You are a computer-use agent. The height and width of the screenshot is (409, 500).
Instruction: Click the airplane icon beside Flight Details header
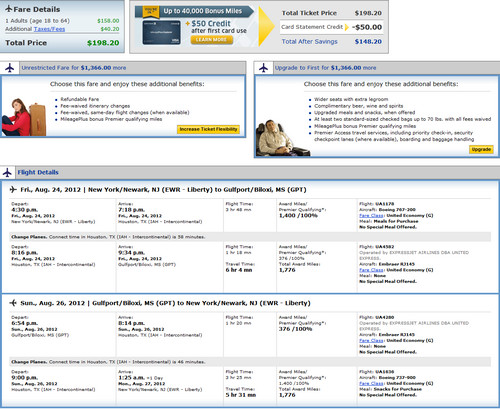click(x=7, y=173)
